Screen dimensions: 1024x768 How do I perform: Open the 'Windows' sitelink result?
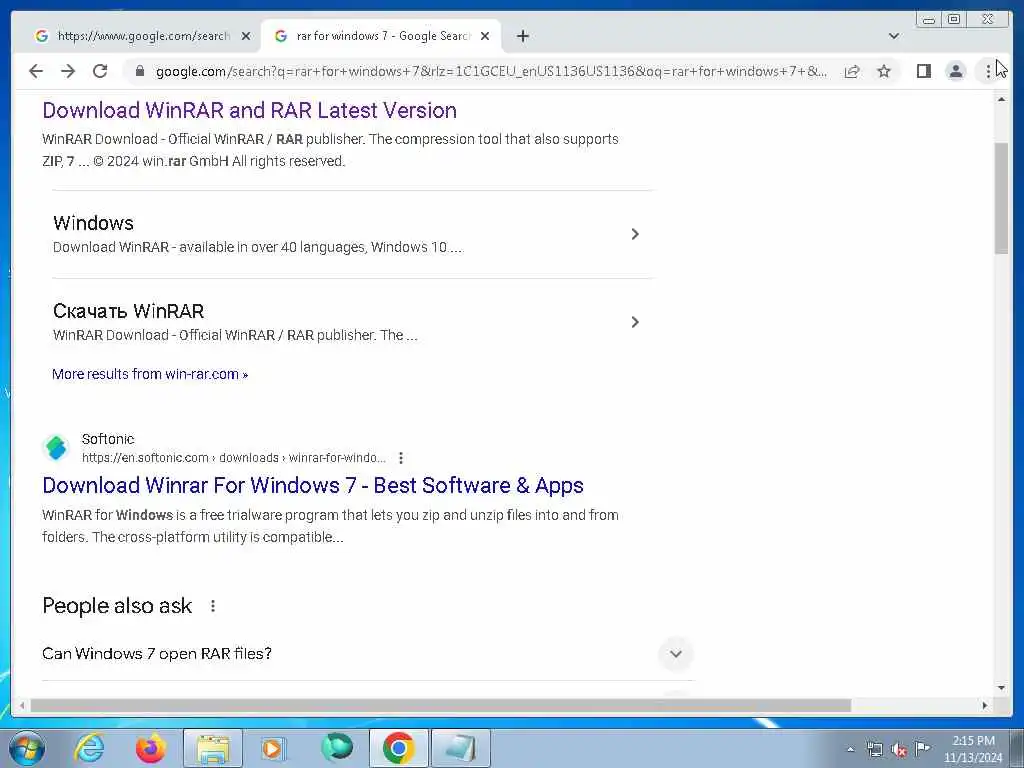tap(93, 223)
